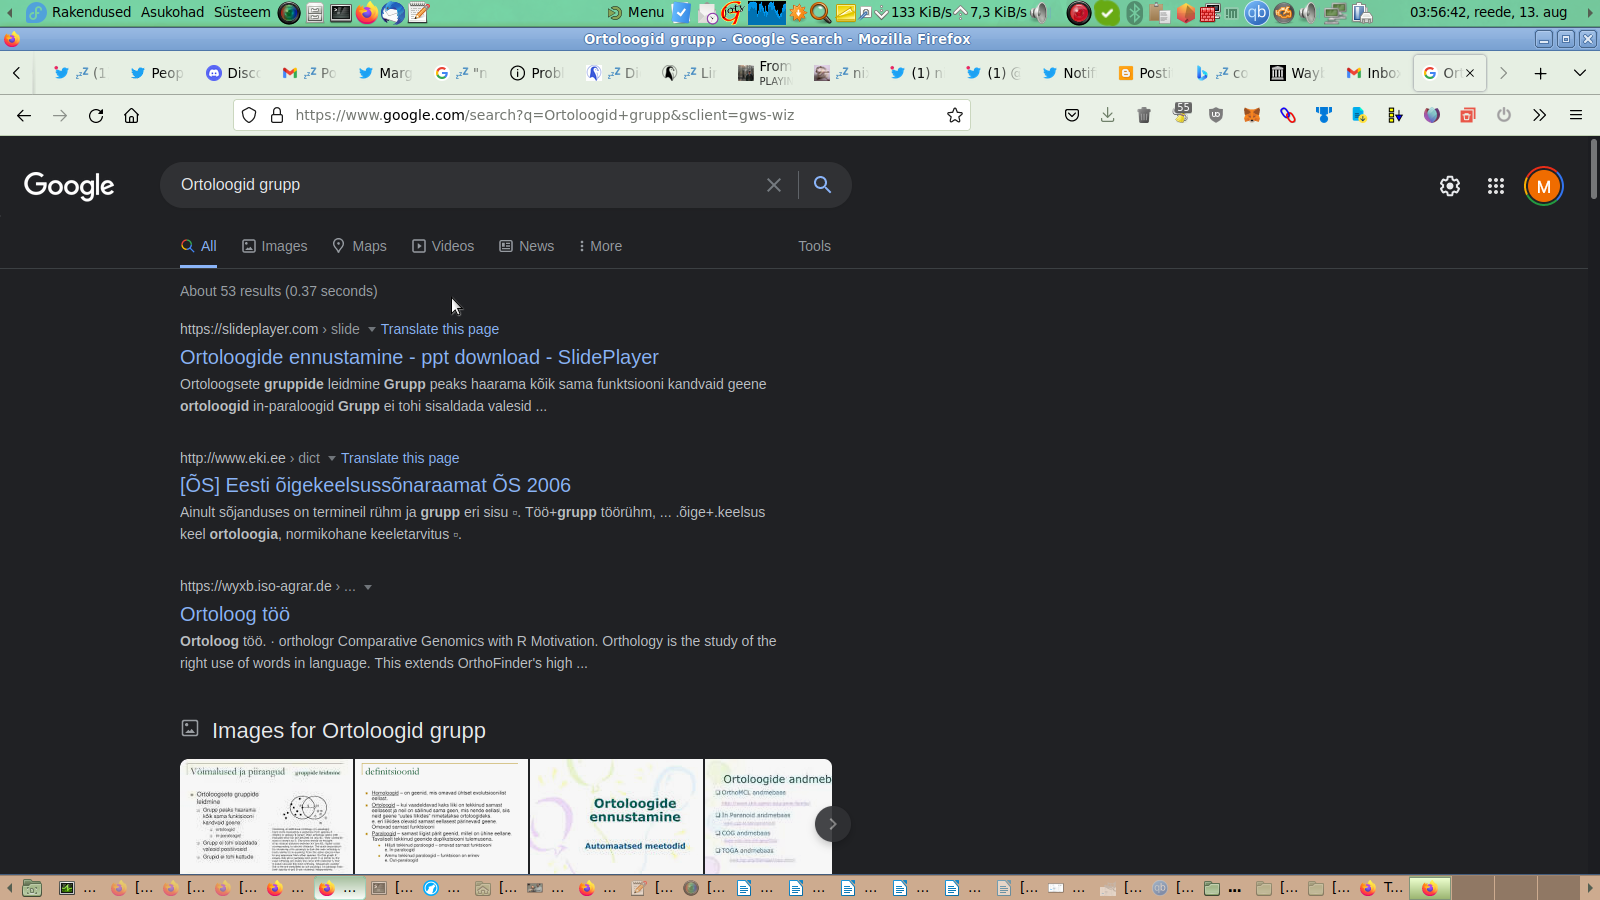Switch to the News search tab
1600x900 pixels.
pos(527,246)
